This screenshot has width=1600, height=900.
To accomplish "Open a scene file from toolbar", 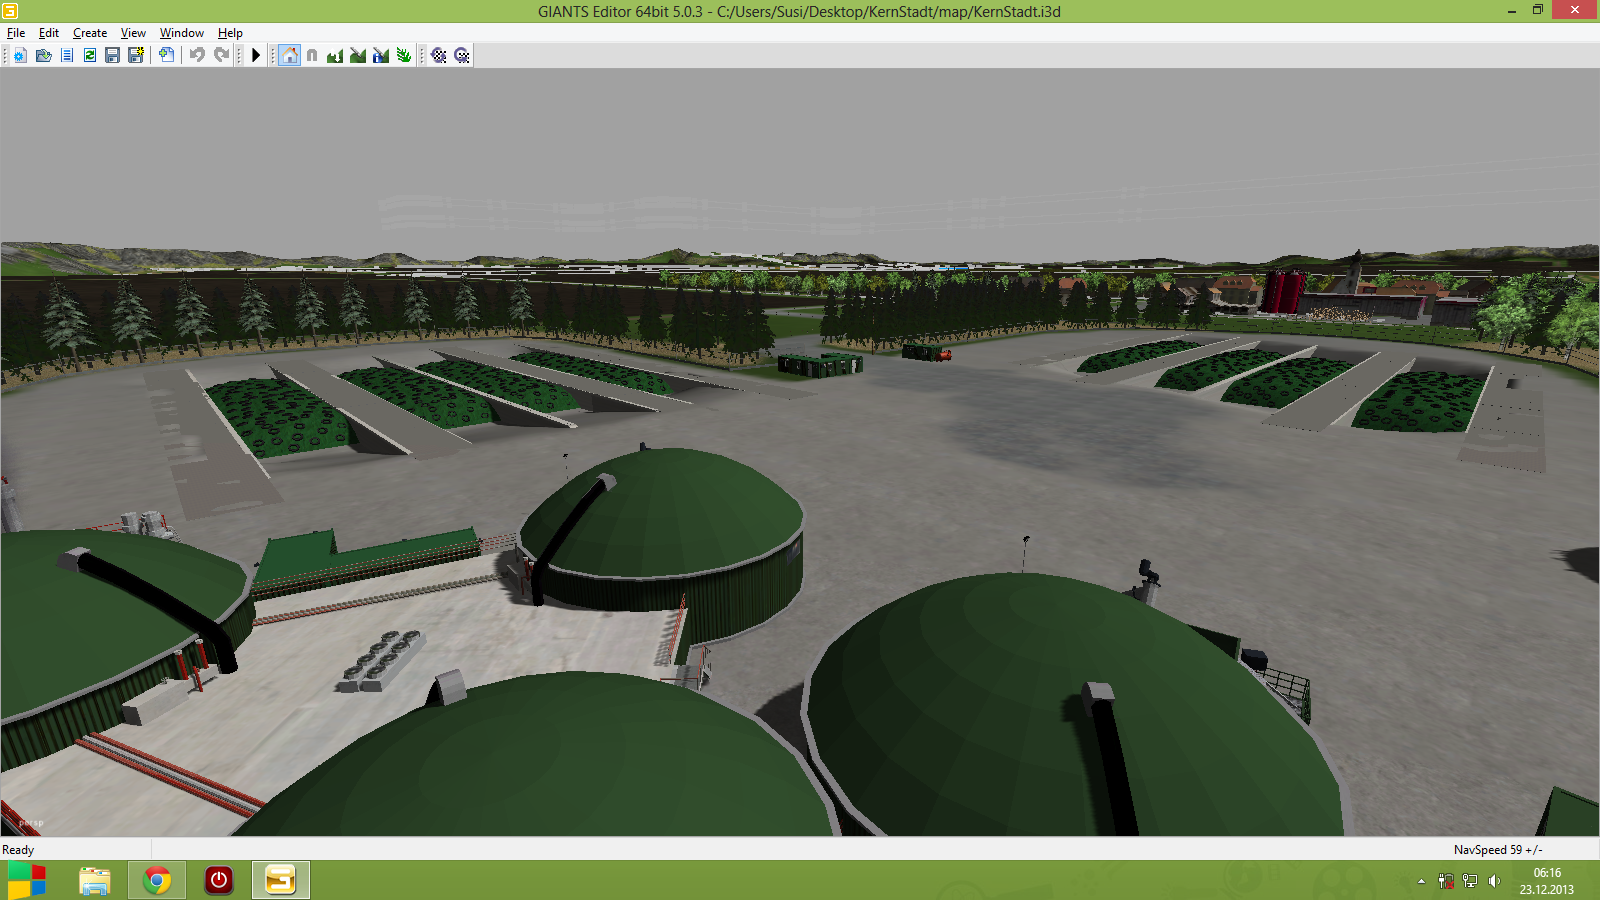I will click(43, 55).
